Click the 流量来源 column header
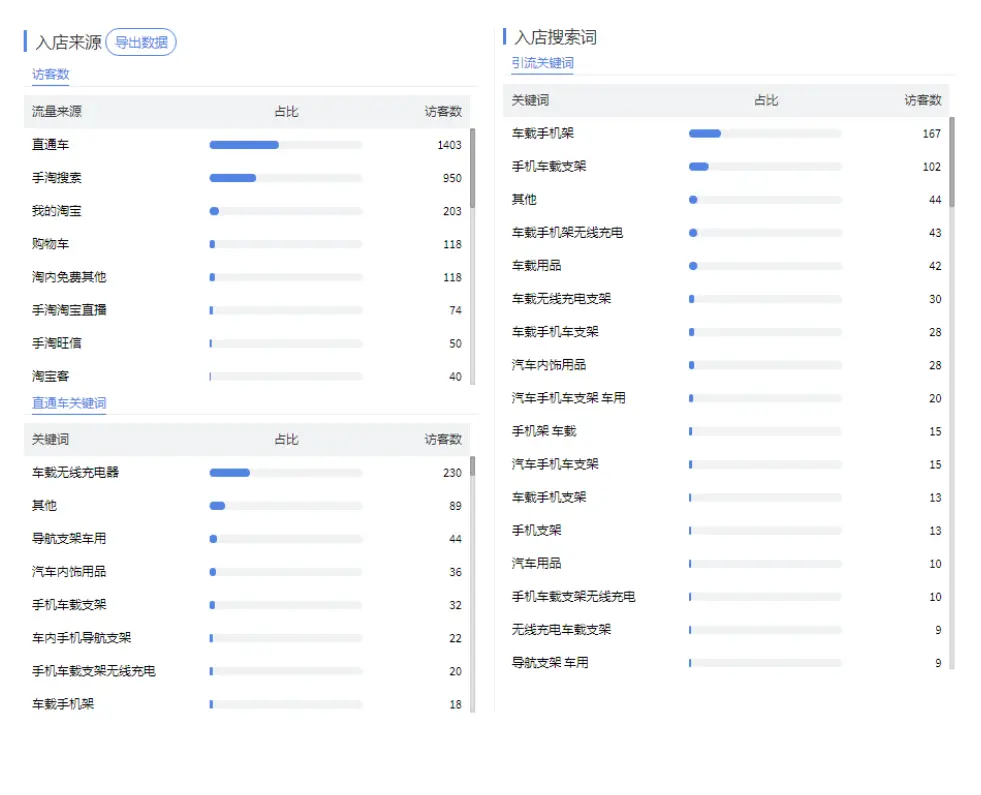The height and width of the screenshot is (795, 981). [57, 112]
